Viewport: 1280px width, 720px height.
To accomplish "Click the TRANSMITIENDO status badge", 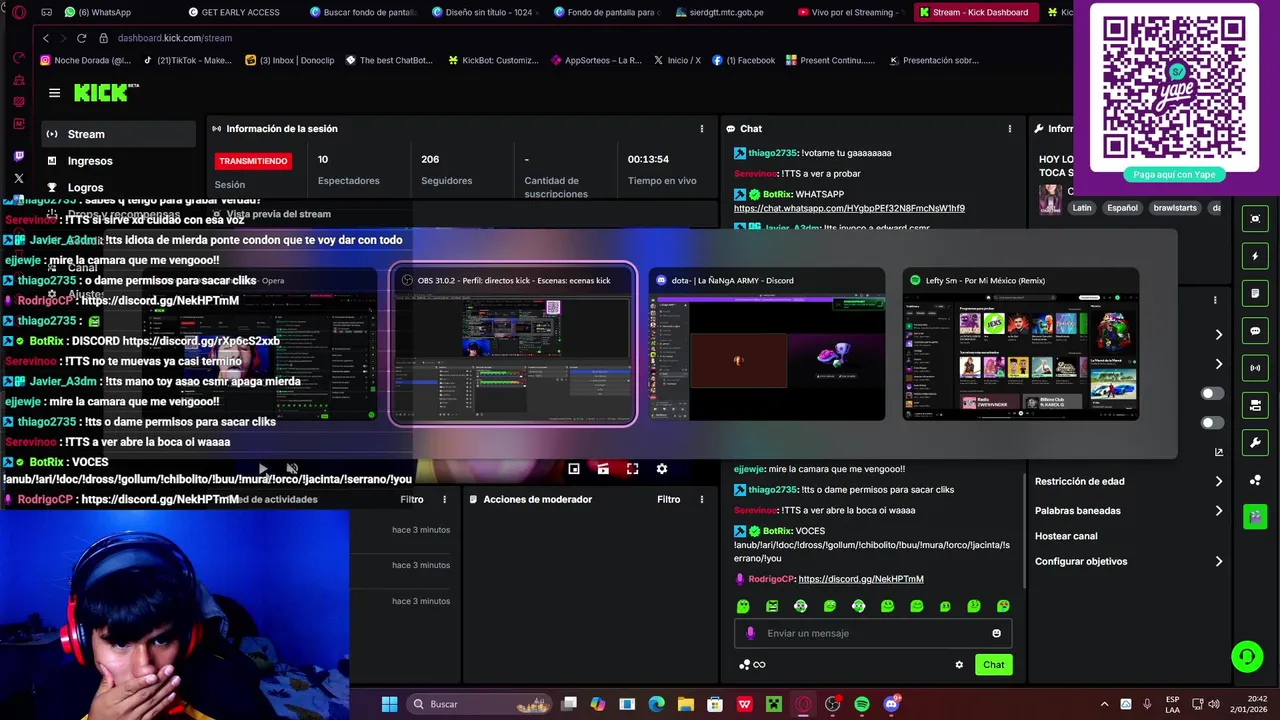I will point(253,161).
